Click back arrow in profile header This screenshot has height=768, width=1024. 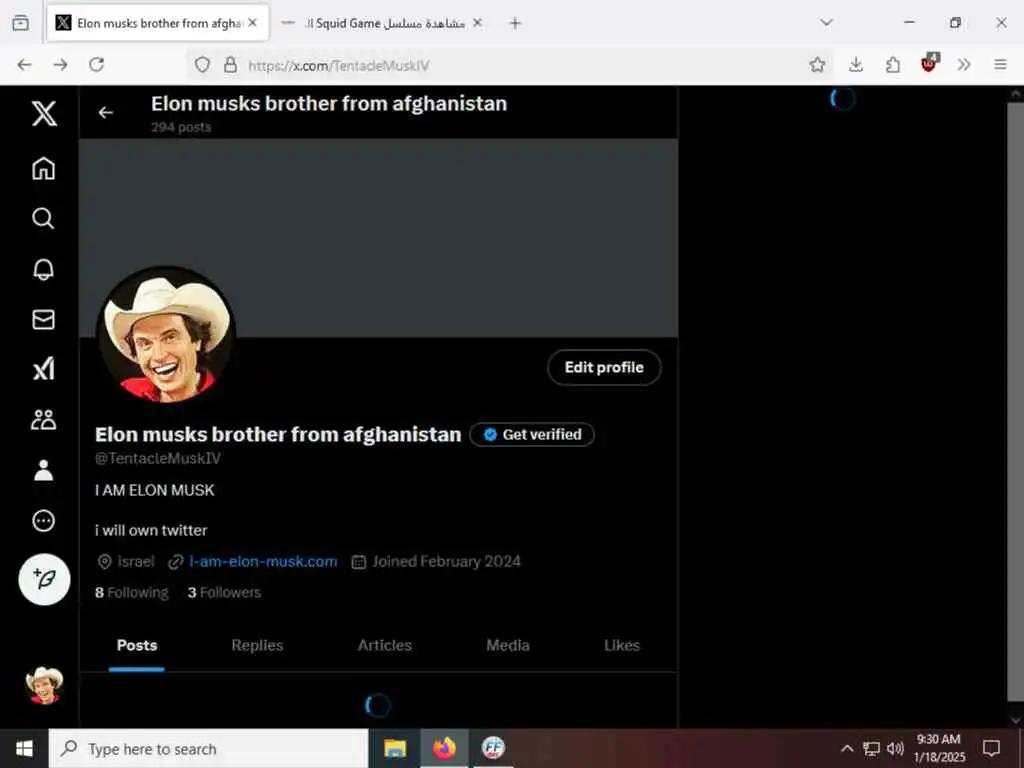tap(106, 113)
